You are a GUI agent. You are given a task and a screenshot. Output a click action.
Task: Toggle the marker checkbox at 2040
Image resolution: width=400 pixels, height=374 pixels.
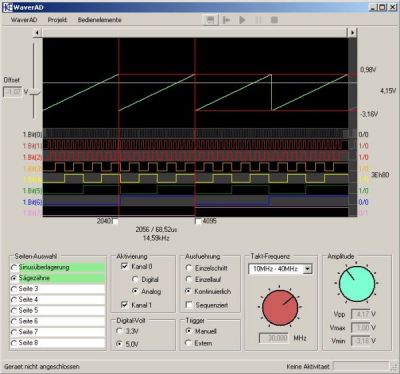point(115,221)
